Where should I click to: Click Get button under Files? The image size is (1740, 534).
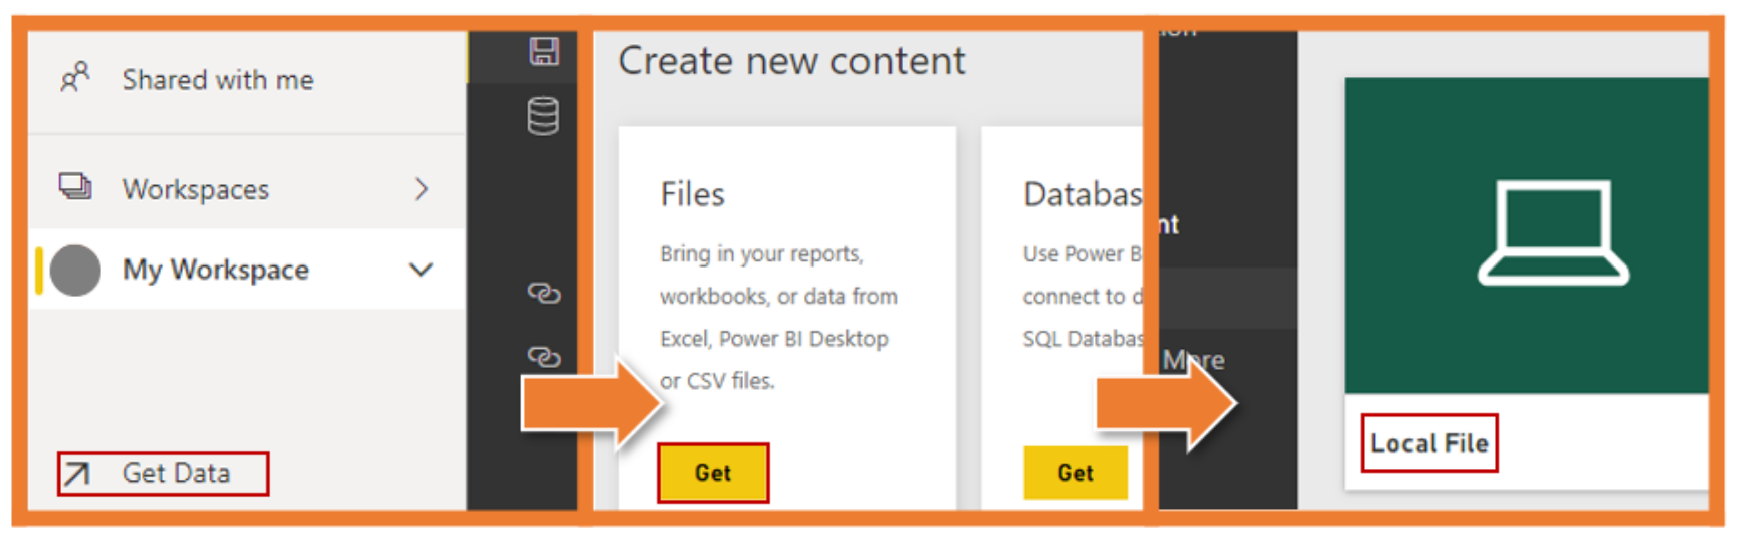(x=713, y=473)
